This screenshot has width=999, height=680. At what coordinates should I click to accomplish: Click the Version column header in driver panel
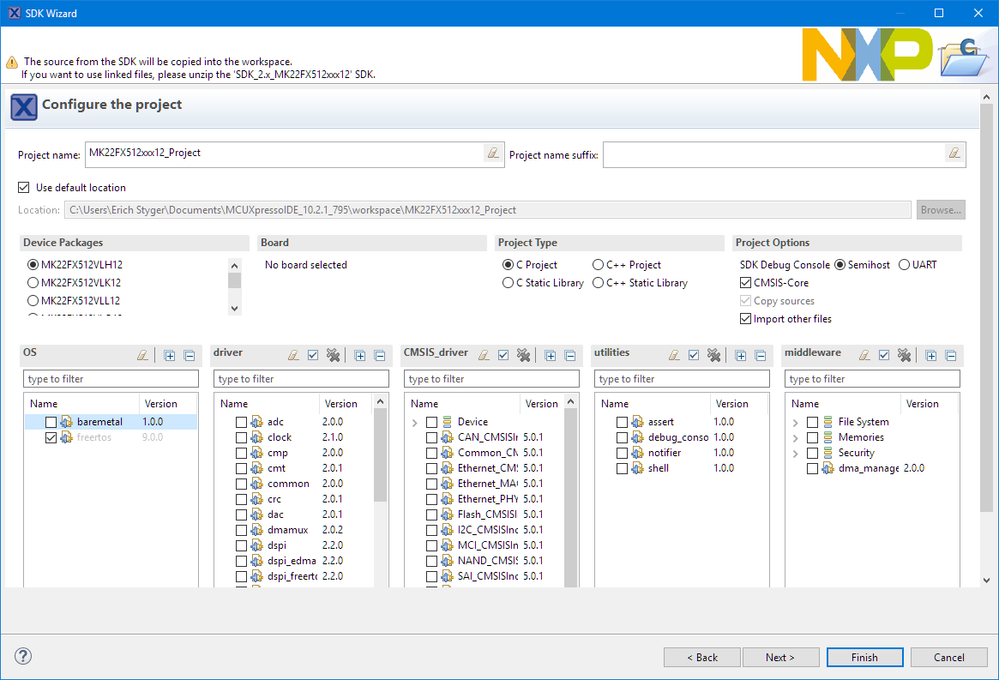pyautogui.click(x=341, y=404)
